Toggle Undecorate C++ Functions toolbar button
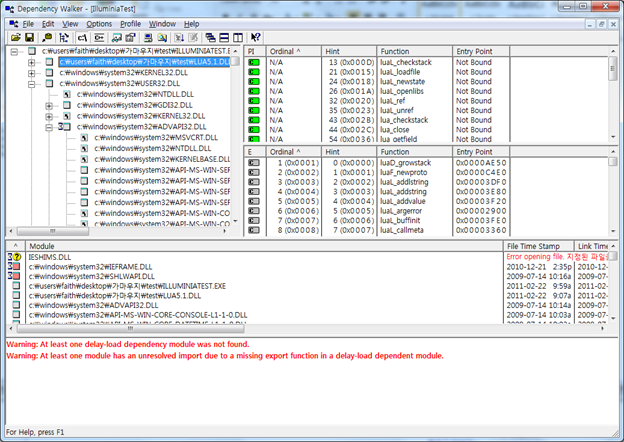The width and height of the screenshot is (624, 442). [x=99, y=38]
